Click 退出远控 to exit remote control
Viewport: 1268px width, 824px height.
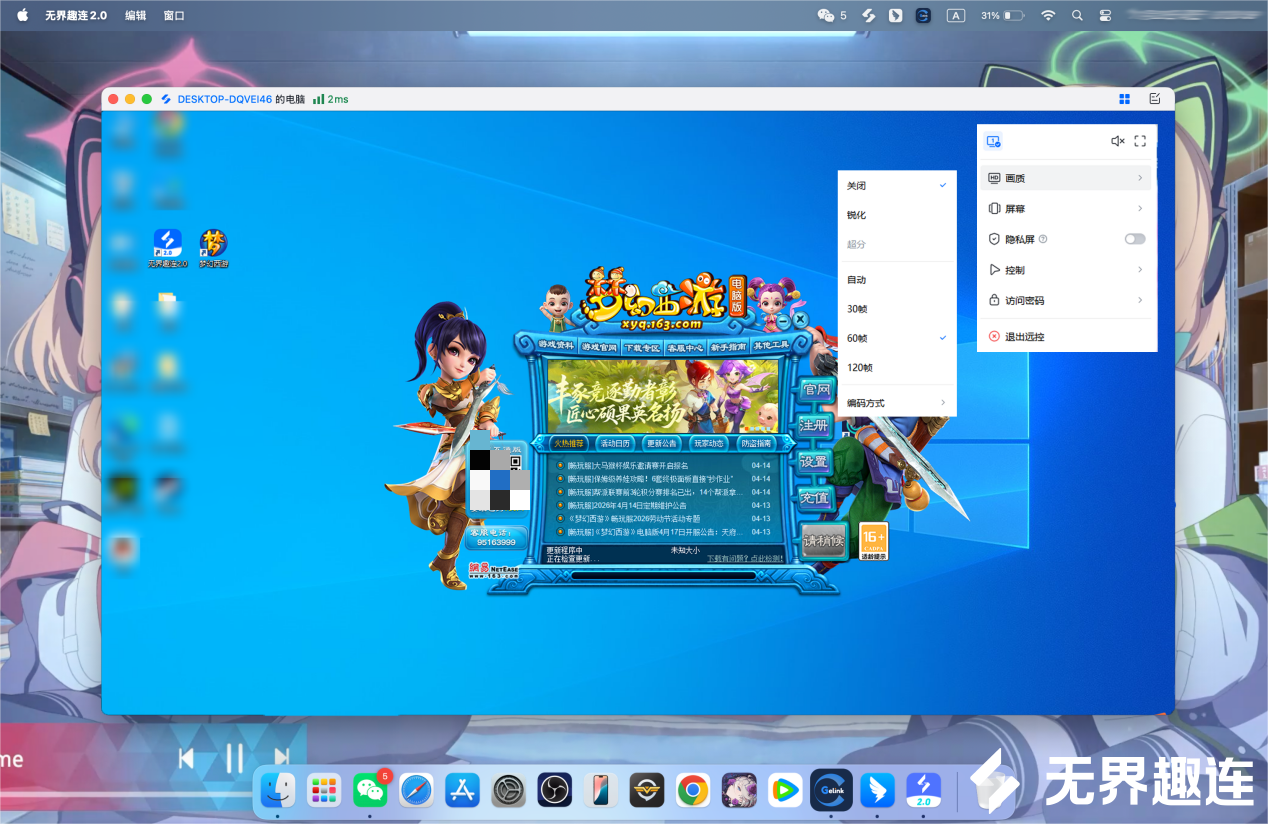1024,337
